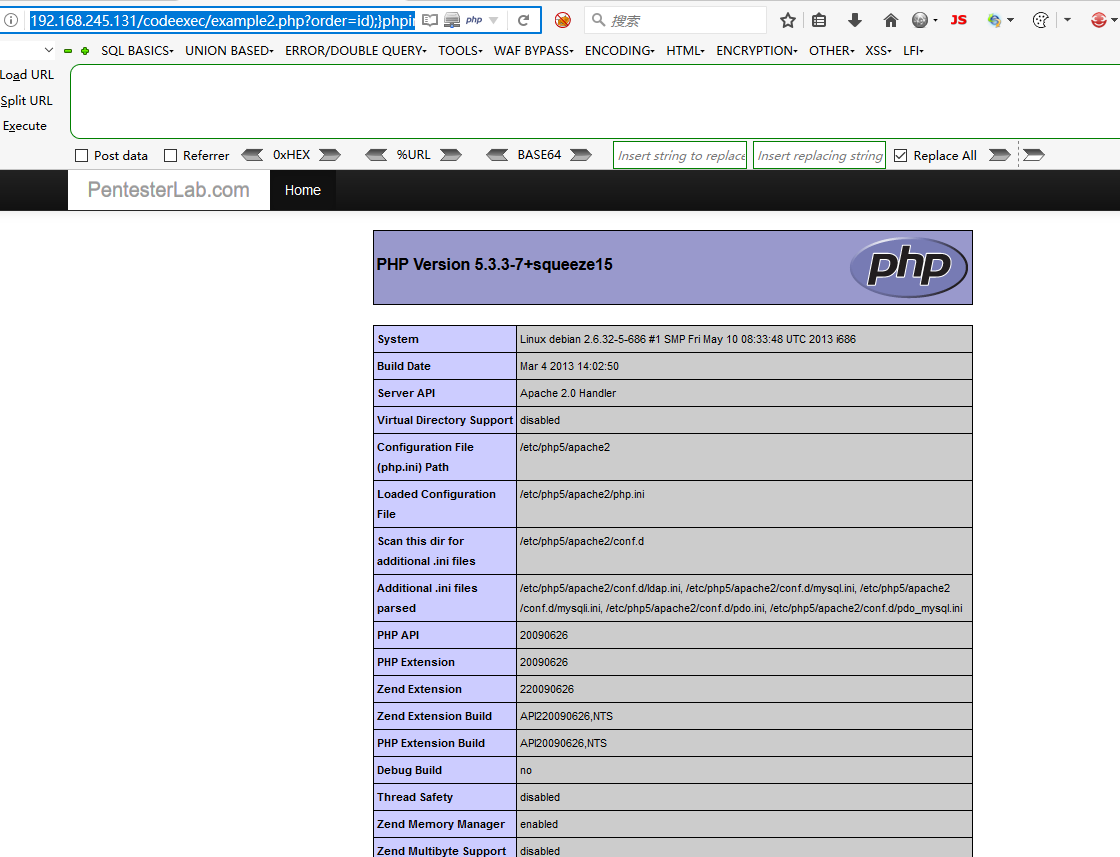
Task: Click the 0xHEX encode right arrow
Action: pyautogui.click(x=330, y=155)
